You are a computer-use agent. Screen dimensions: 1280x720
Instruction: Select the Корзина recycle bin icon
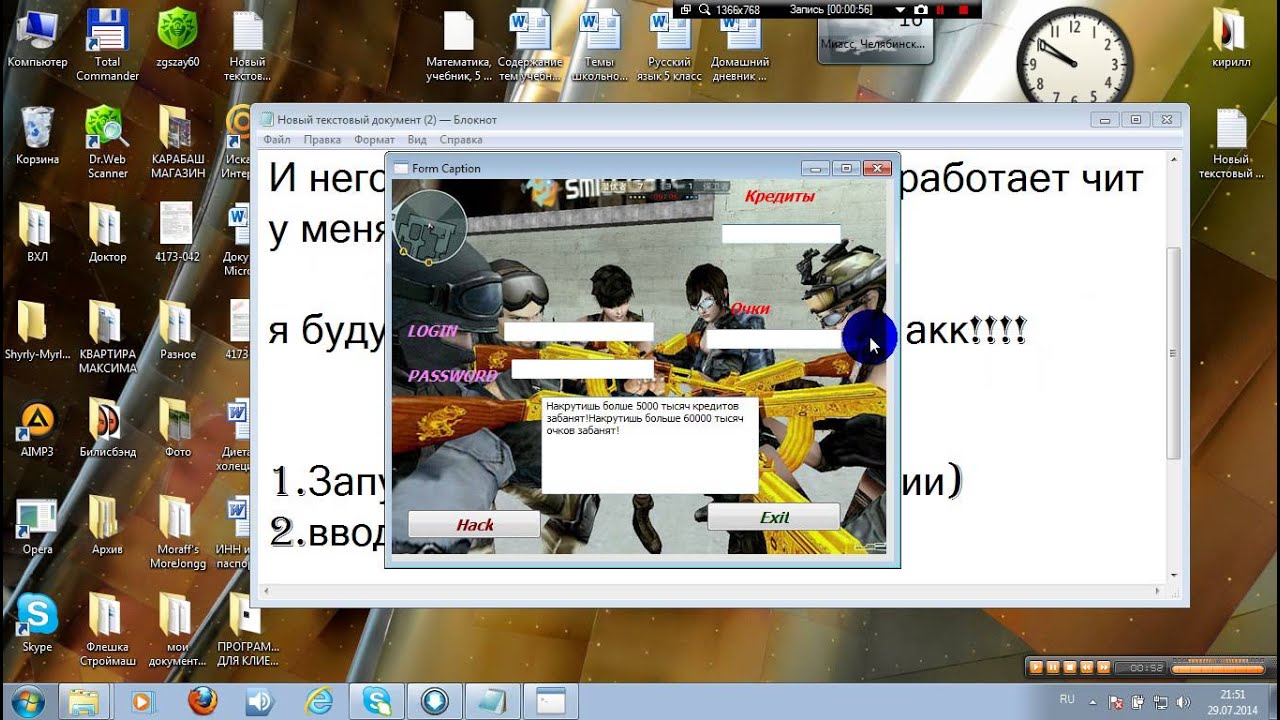pyautogui.click(x=37, y=135)
